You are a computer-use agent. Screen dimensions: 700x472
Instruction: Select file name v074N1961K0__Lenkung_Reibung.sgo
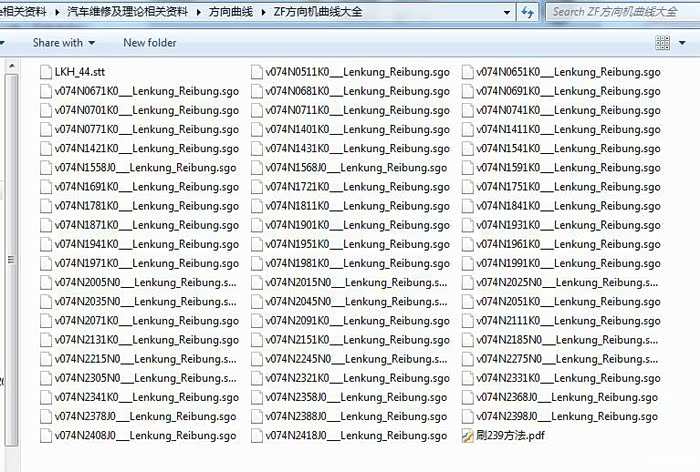[568, 245]
